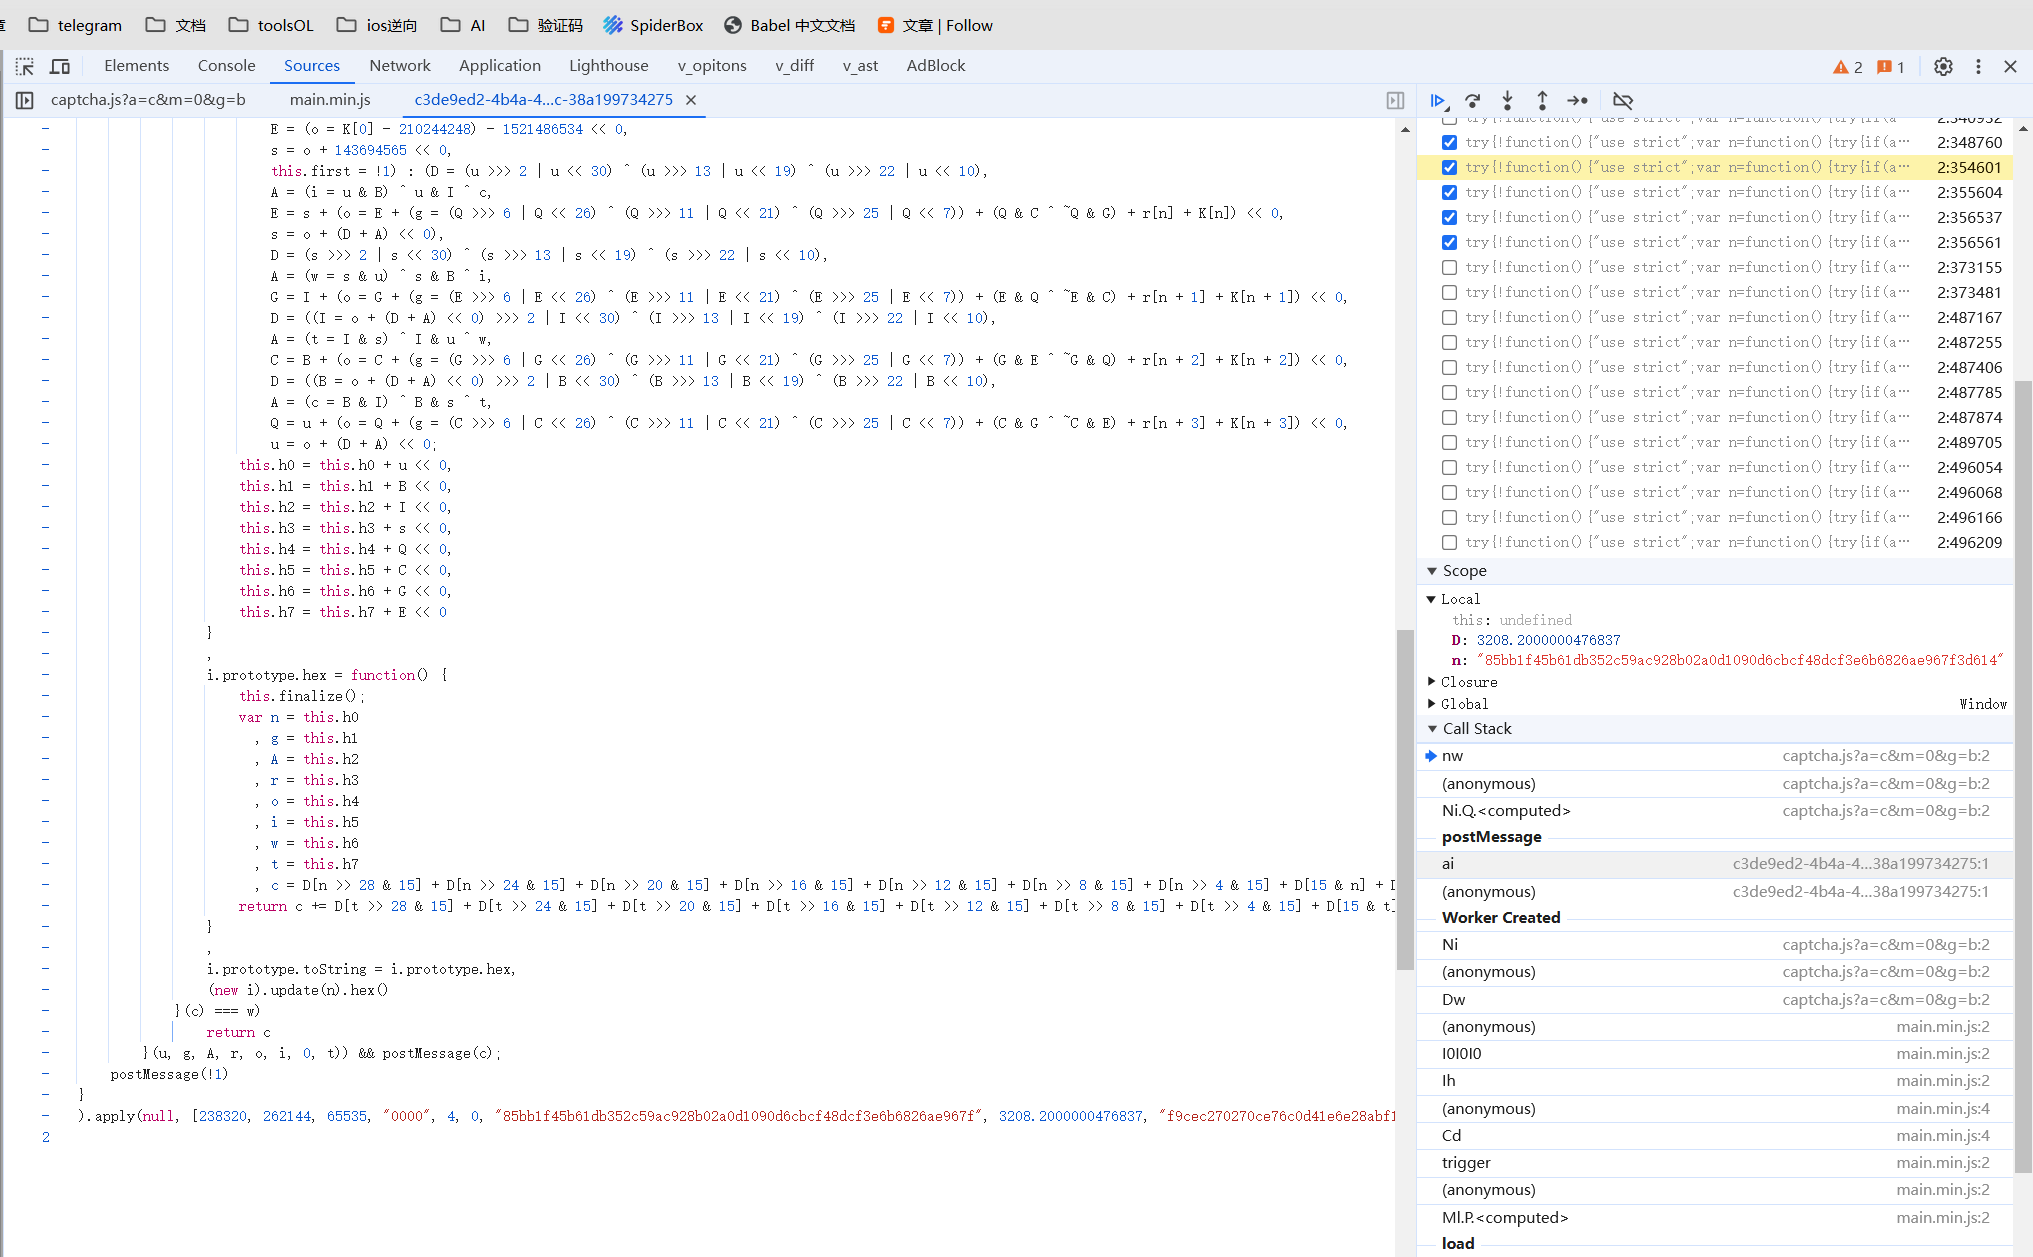Enable breakpoint at 2:487167
The height and width of the screenshot is (1257, 2033).
point(1449,317)
